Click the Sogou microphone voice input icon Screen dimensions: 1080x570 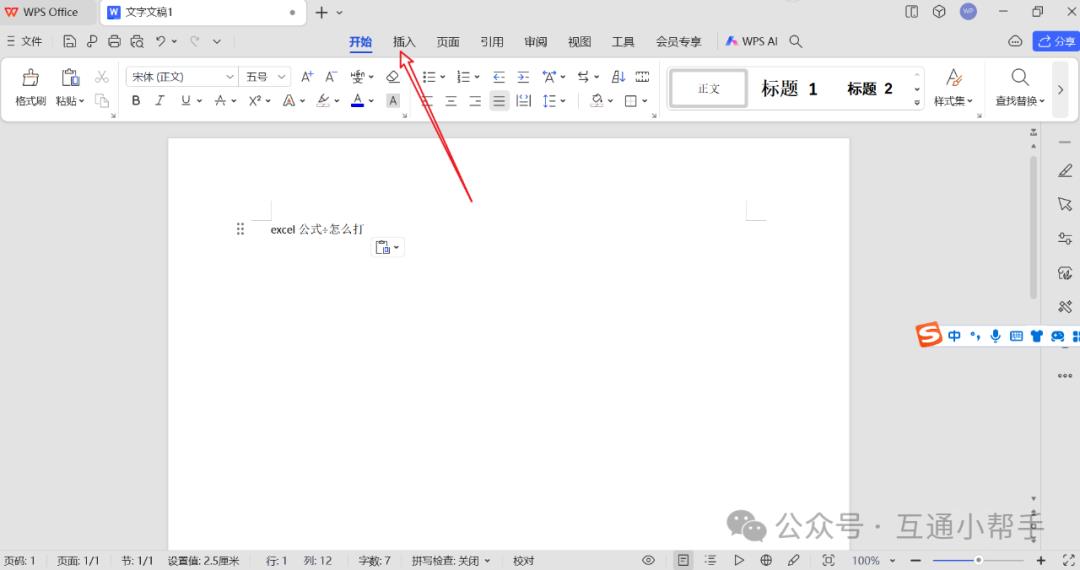click(x=995, y=336)
